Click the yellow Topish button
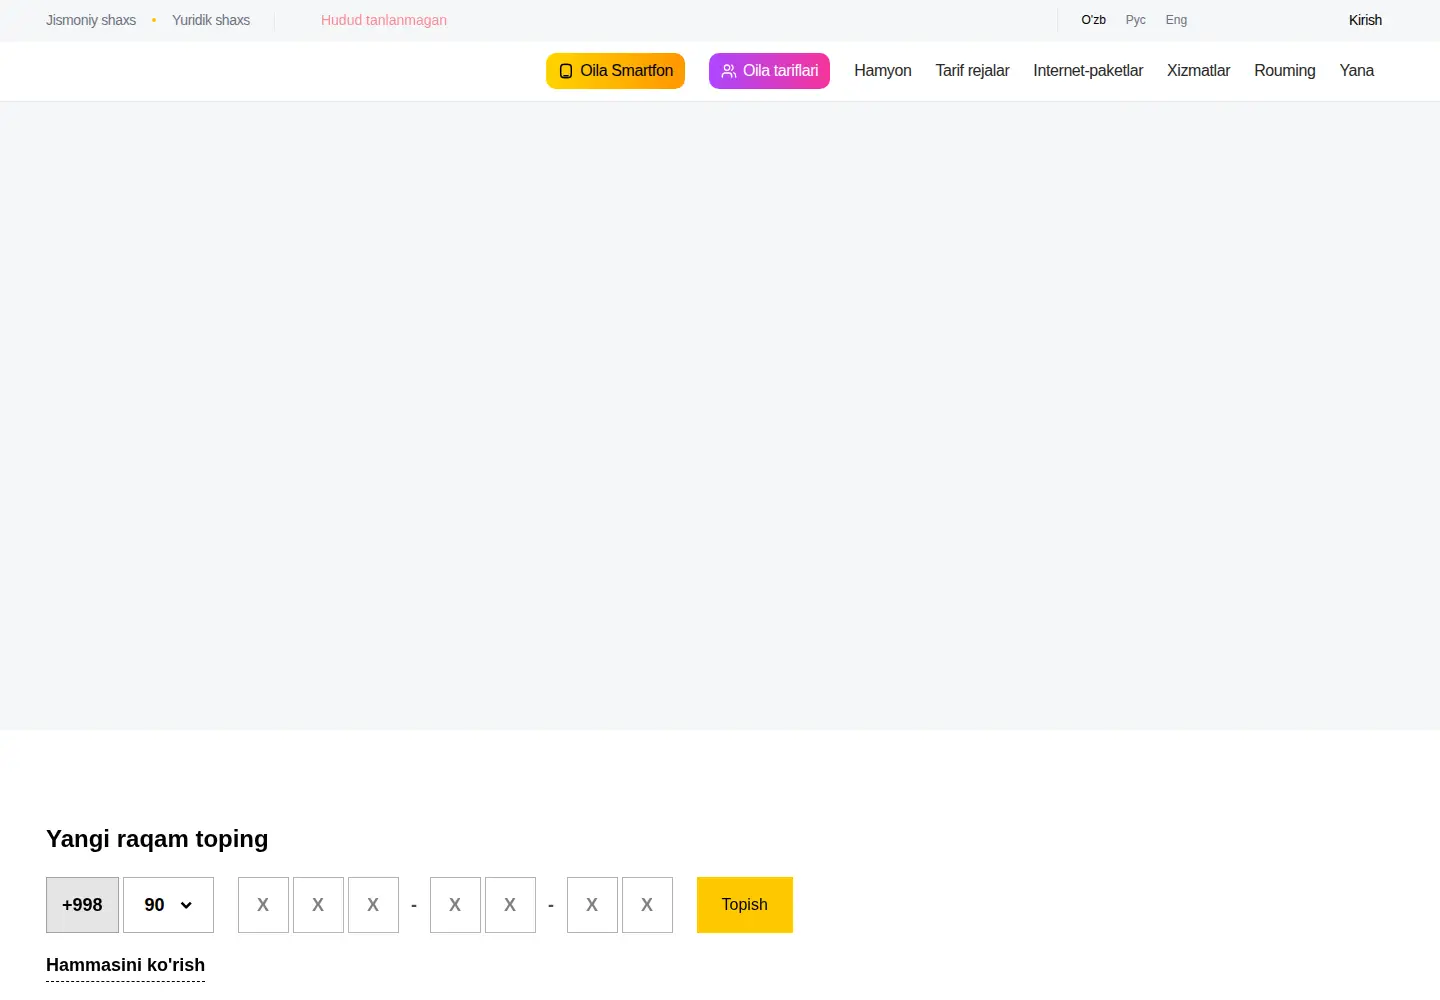Screen dimensions: 1440x1000 click(x=745, y=905)
